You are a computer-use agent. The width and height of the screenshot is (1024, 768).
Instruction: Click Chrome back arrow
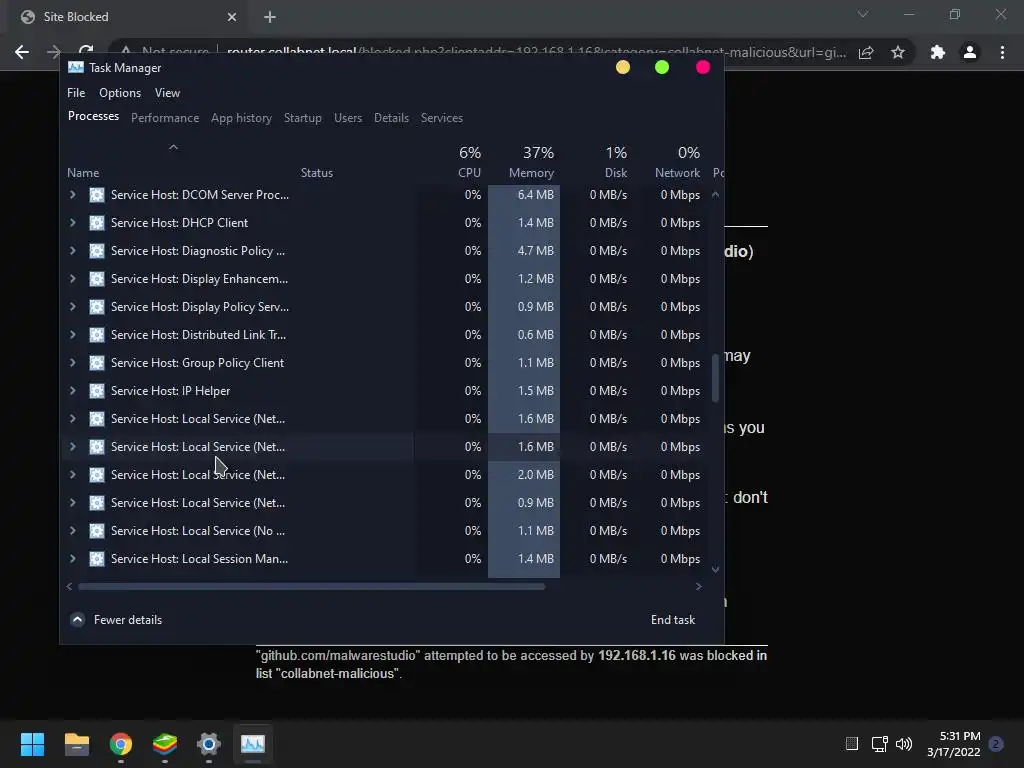(22, 52)
